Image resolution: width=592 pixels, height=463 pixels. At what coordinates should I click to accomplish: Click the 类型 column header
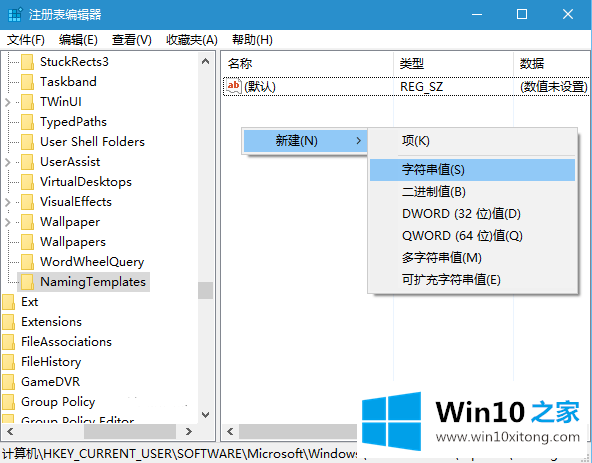coord(453,63)
